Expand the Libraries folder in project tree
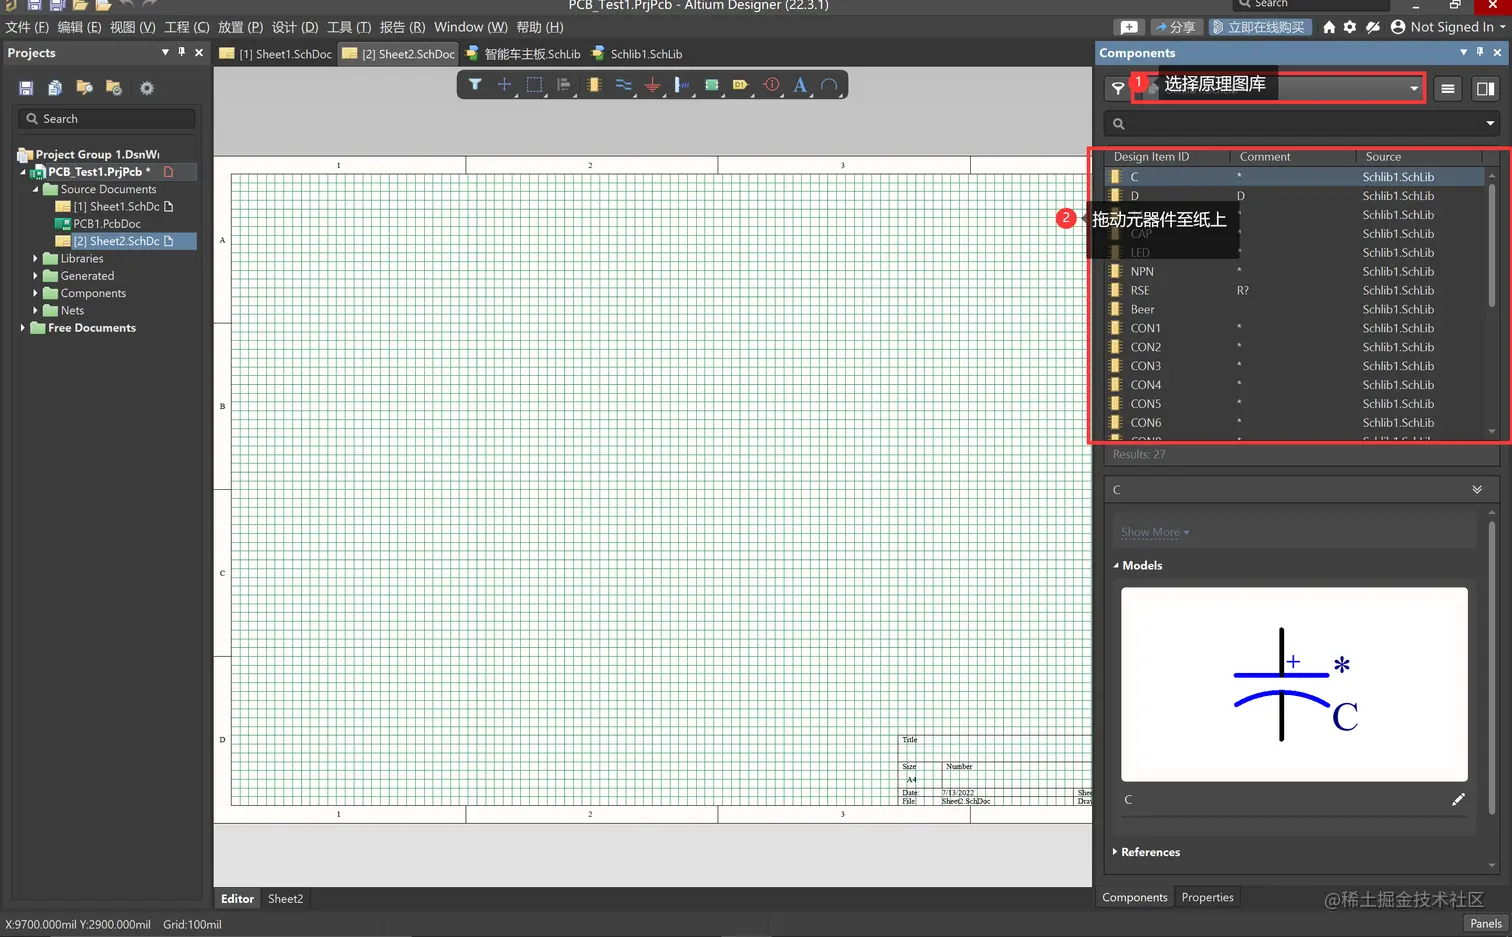1512x937 pixels. click(35, 259)
